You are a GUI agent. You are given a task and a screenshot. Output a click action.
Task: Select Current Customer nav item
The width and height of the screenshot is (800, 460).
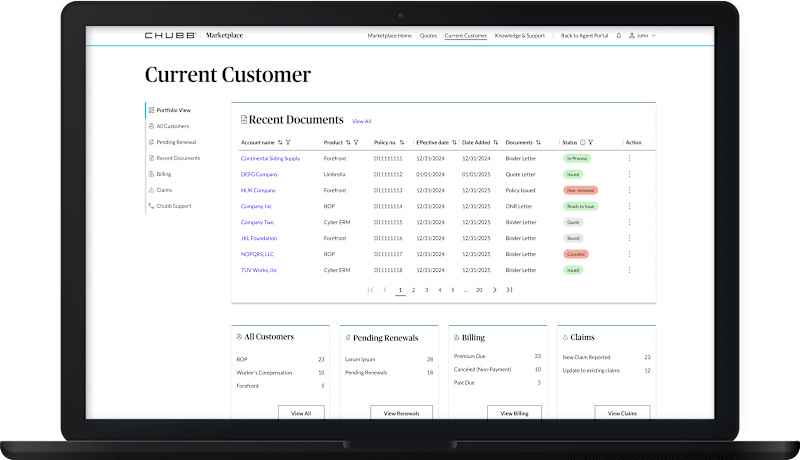(x=465, y=36)
